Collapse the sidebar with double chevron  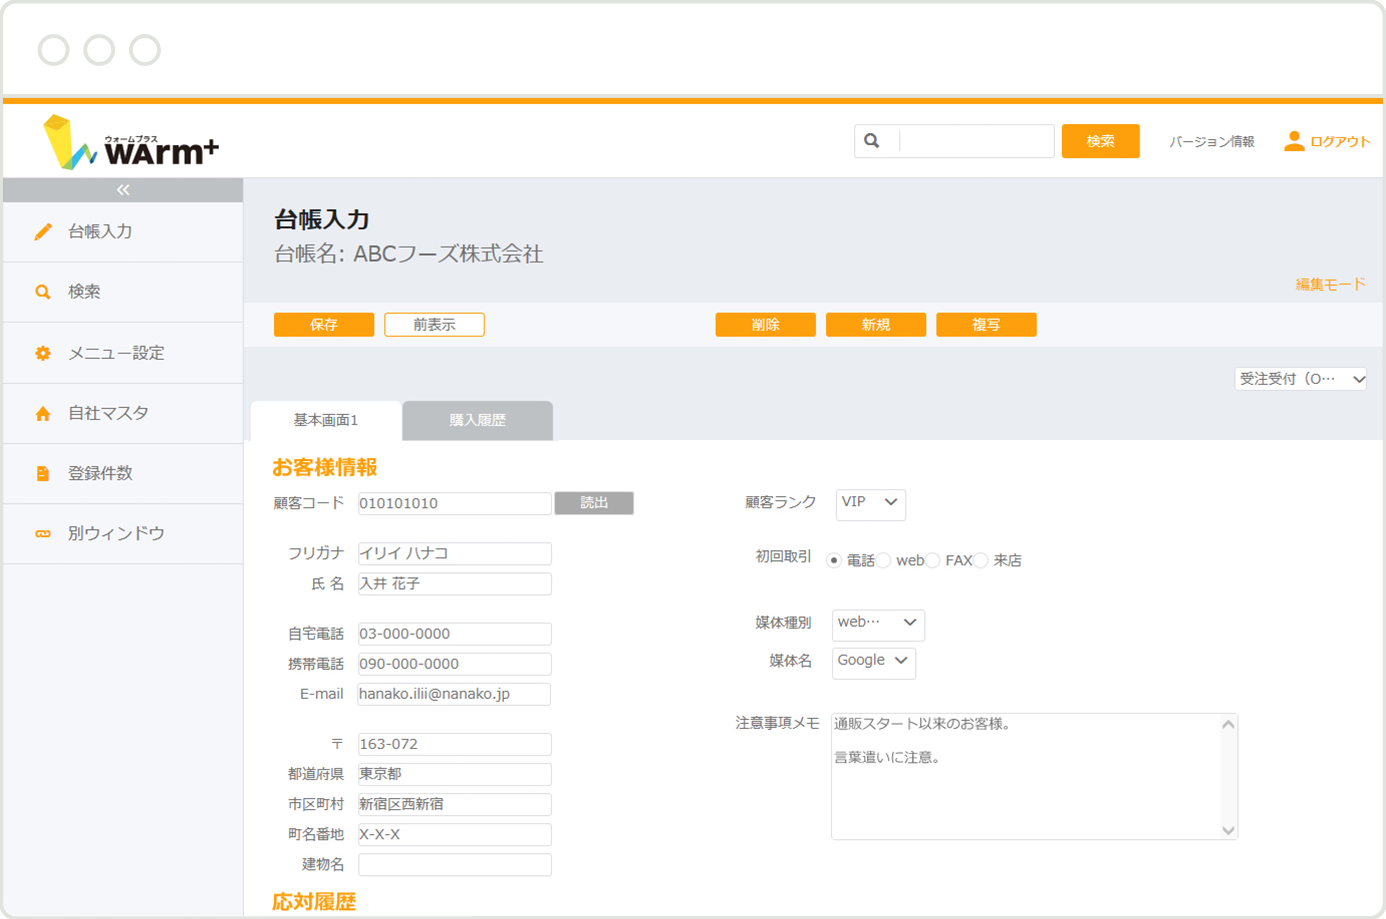(x=123, y=190)
